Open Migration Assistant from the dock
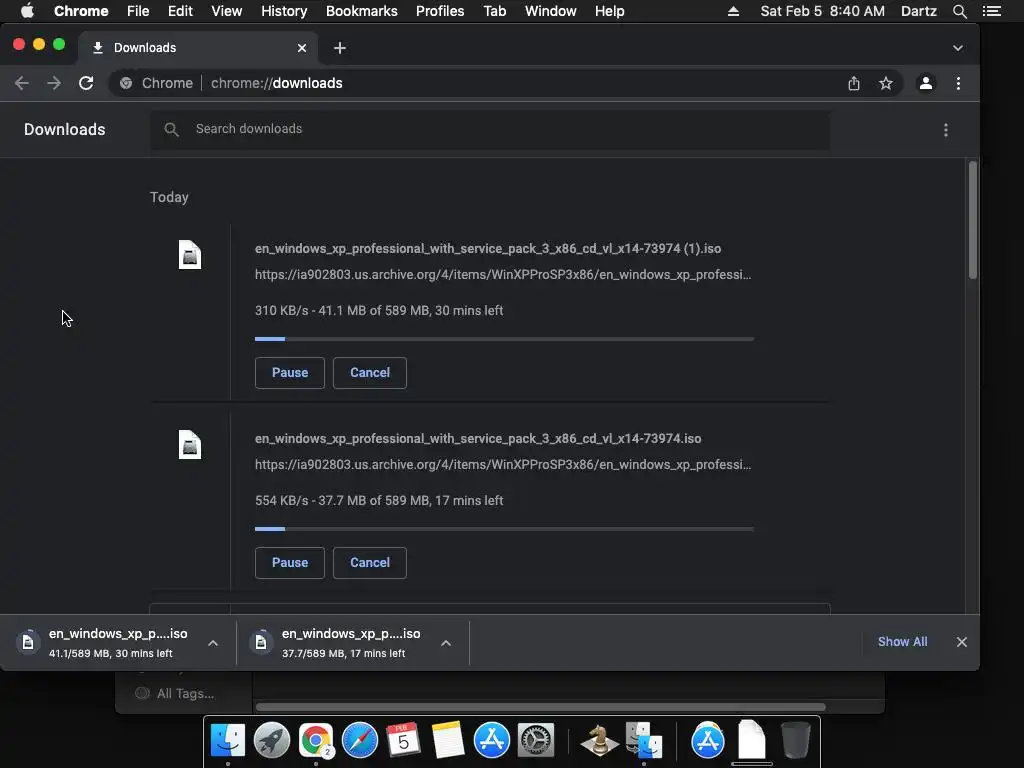Image resolution: width=1024 pixels, height=768 pixels. point(644,741)
